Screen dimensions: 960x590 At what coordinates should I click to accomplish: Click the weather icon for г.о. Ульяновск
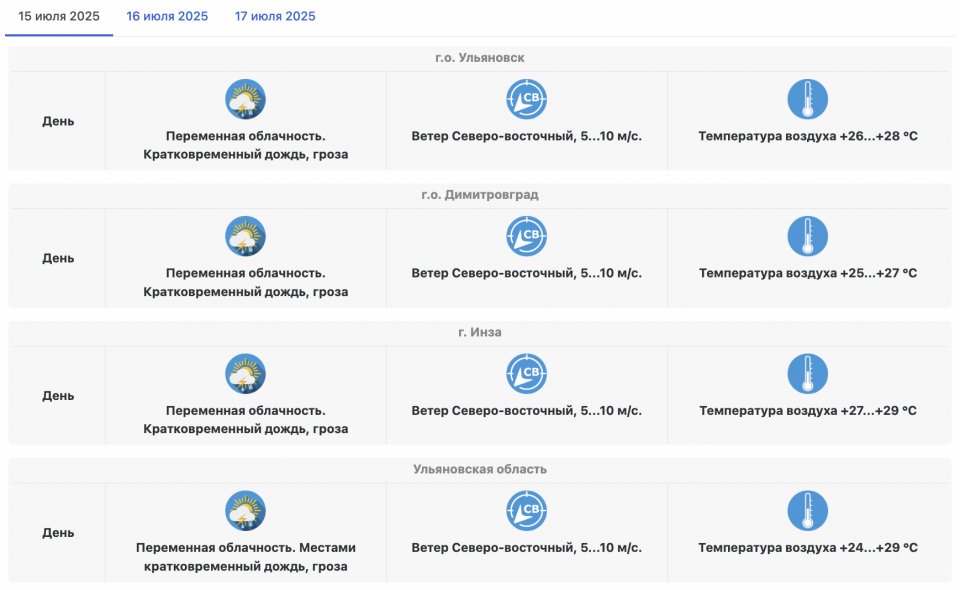(x=245, y=99)
